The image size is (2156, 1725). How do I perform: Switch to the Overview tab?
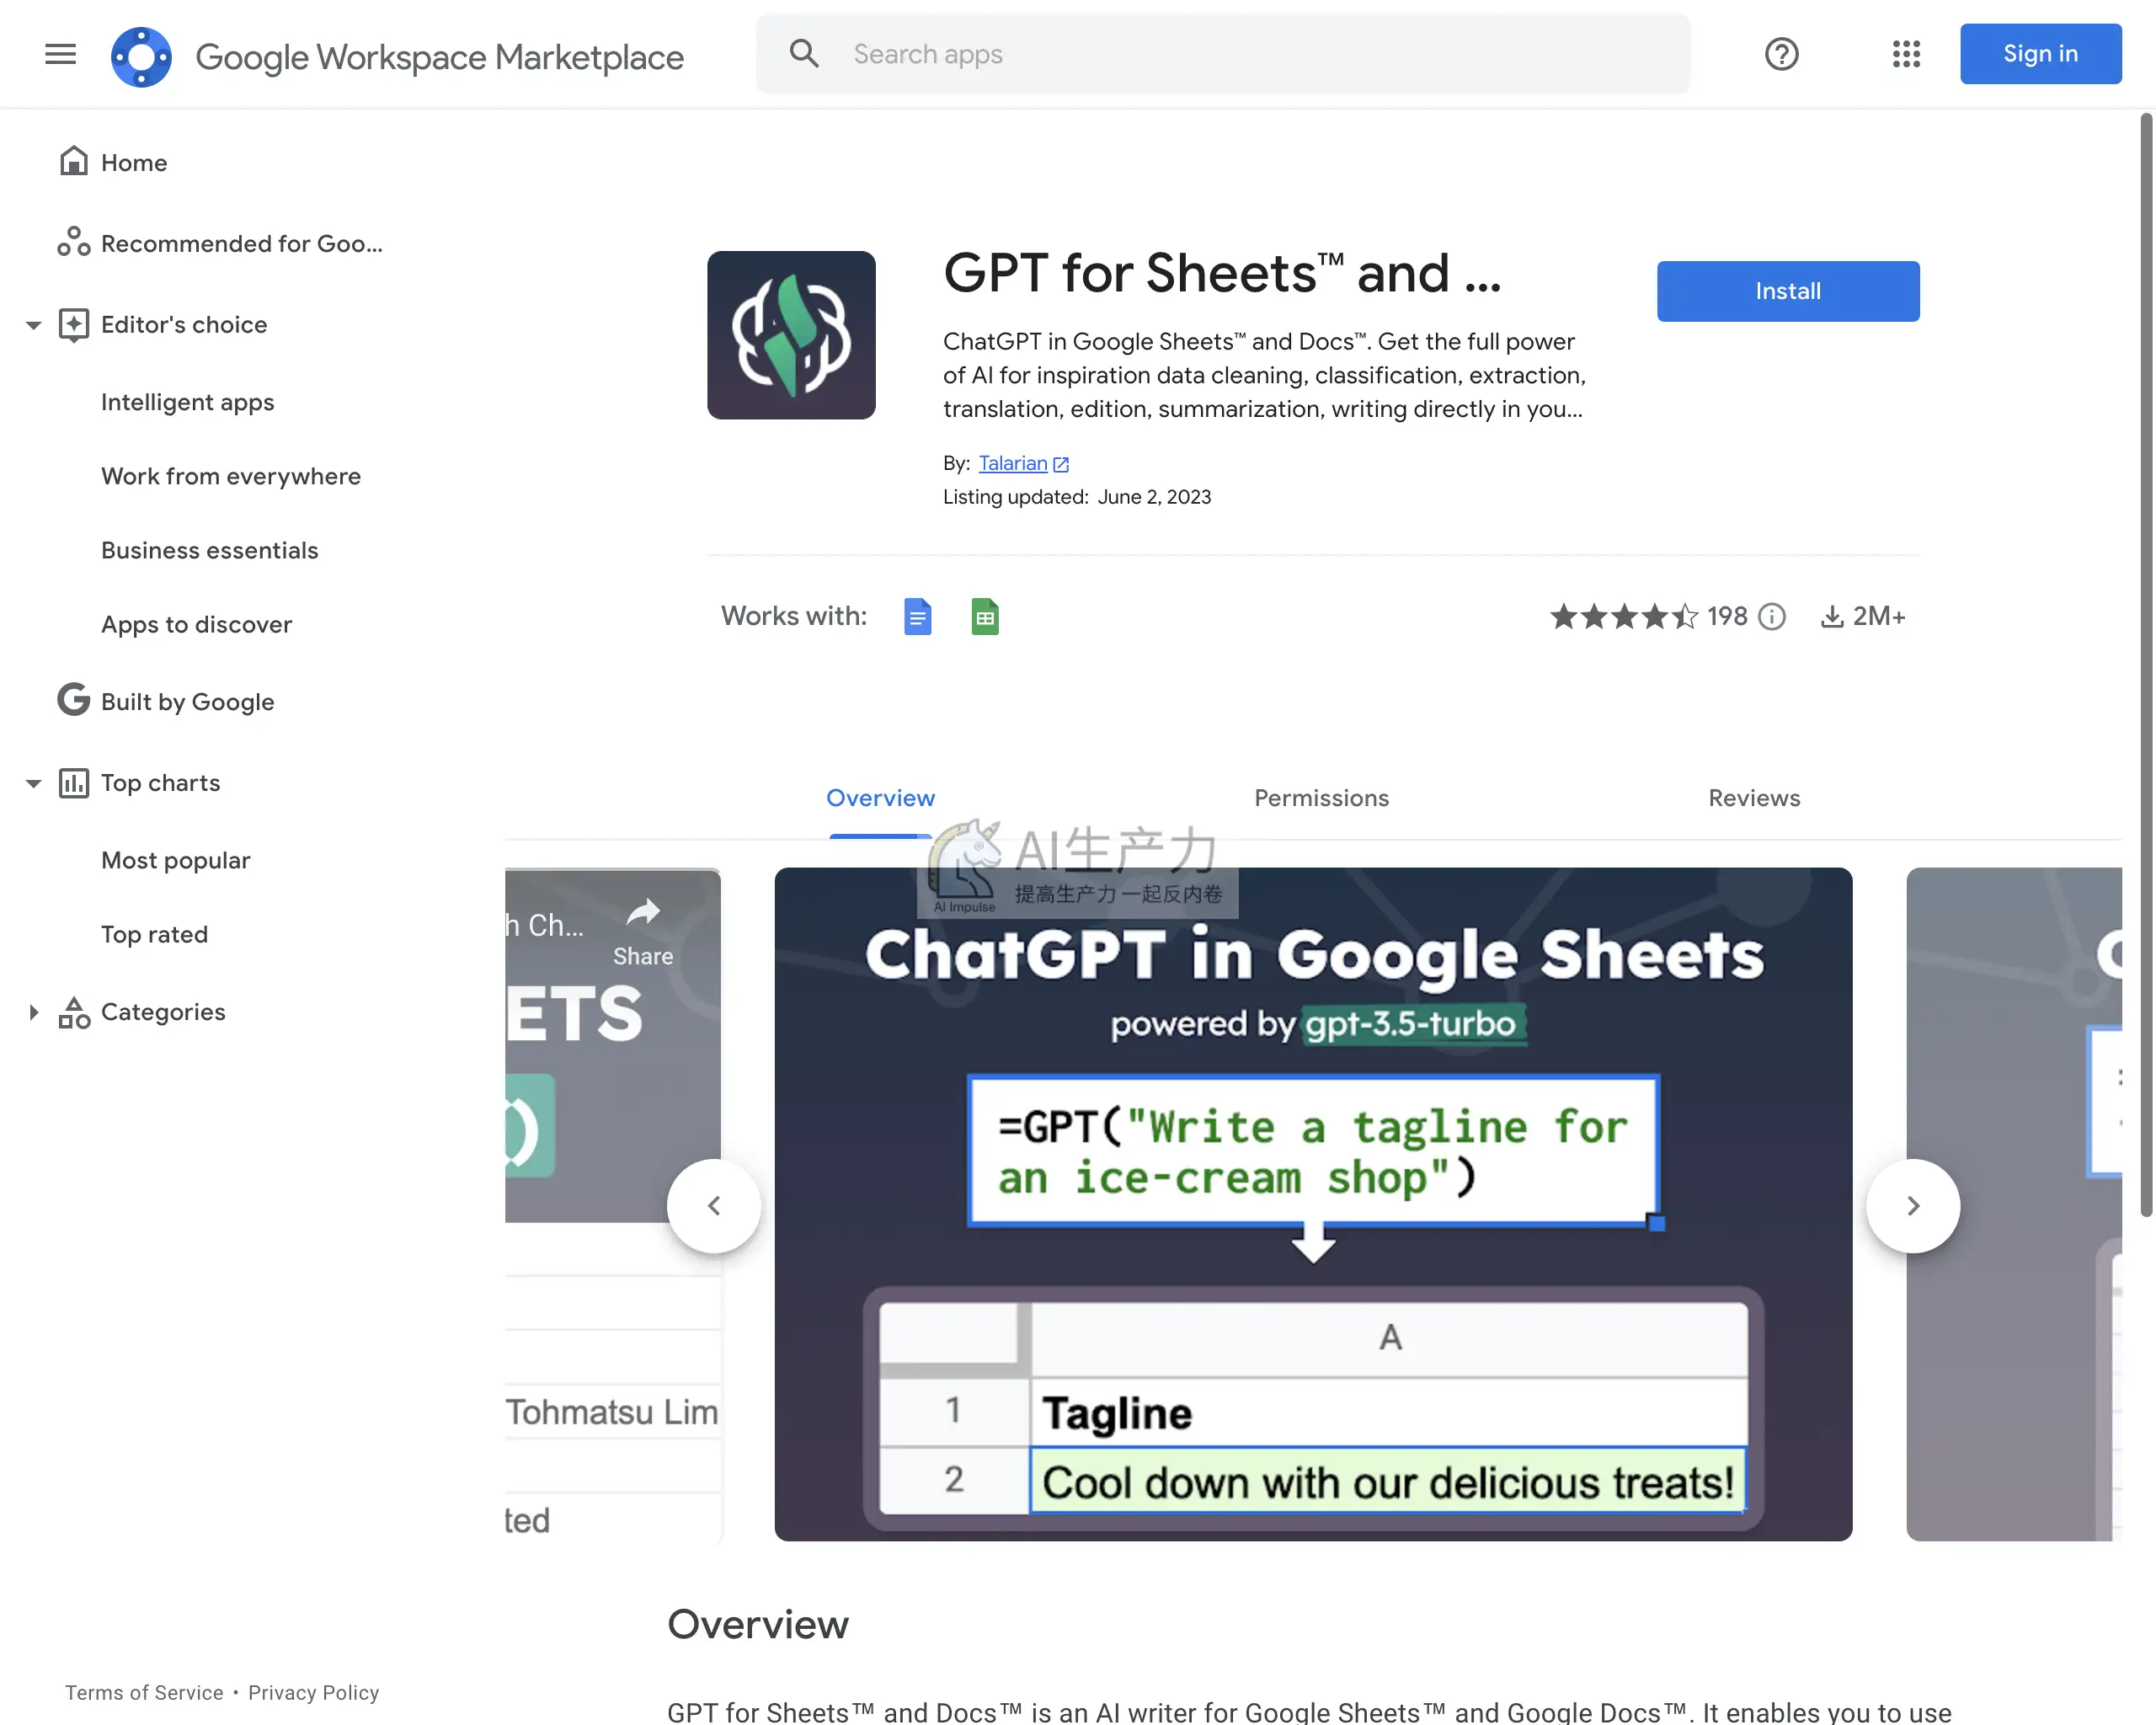tap(880, 798)
